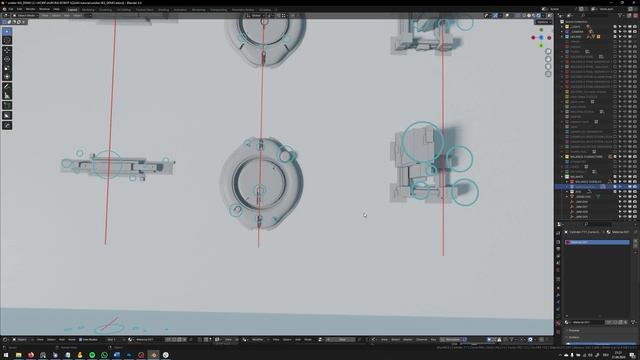This screenshot has height=360, width=640.
Task: Select the 3D Cursor tool
Action: click(x=7, y=40)
